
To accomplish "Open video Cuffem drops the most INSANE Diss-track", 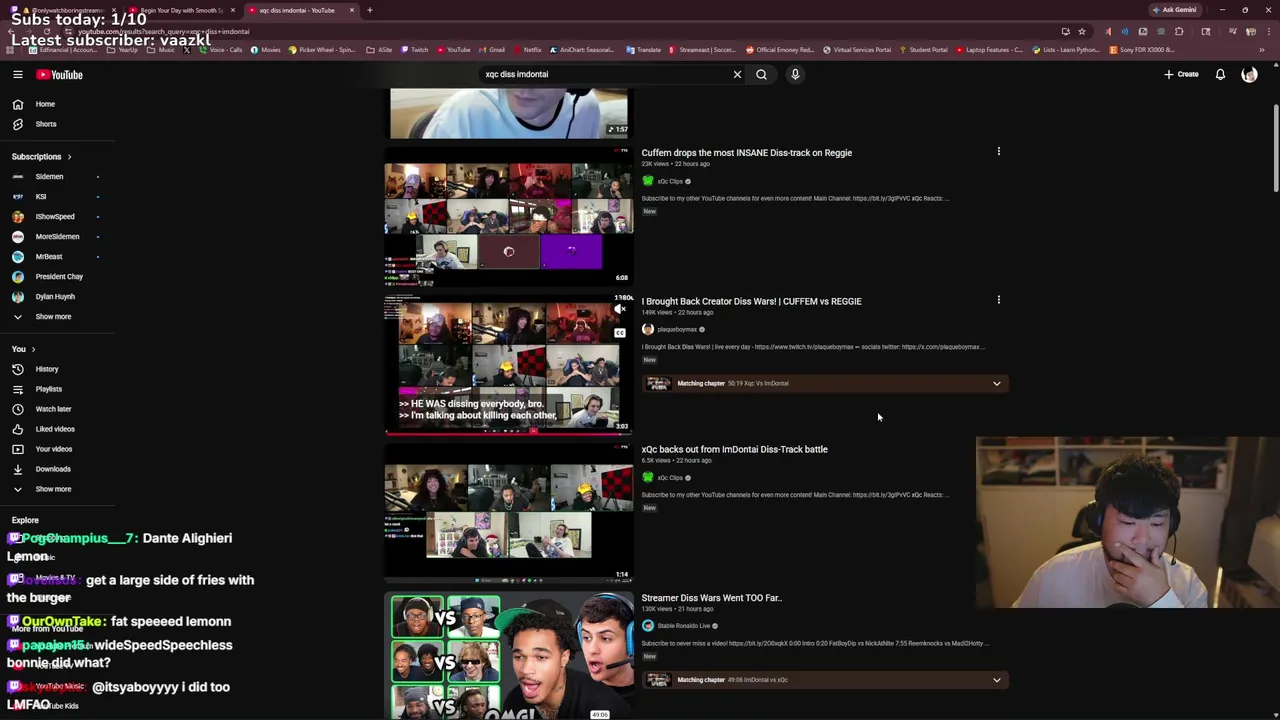I will click(x=747, y=153).
